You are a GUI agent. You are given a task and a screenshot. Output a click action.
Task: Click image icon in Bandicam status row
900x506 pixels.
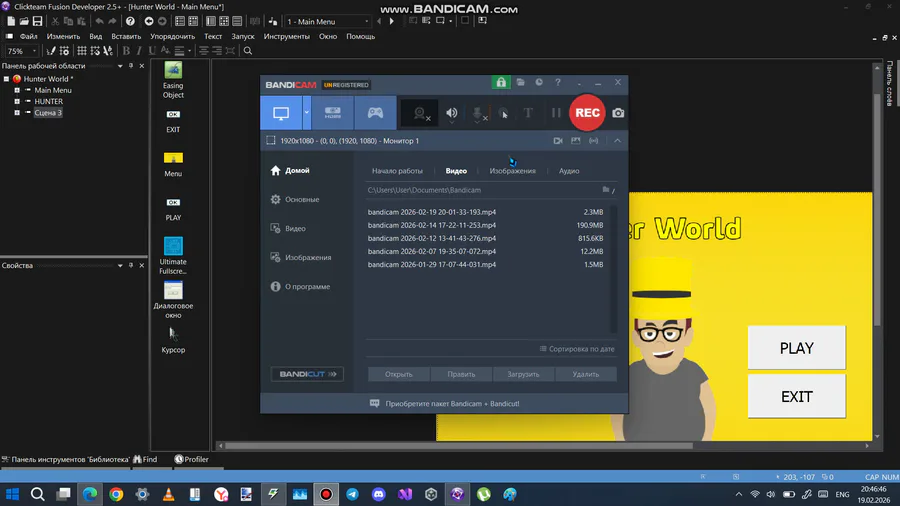576,141
